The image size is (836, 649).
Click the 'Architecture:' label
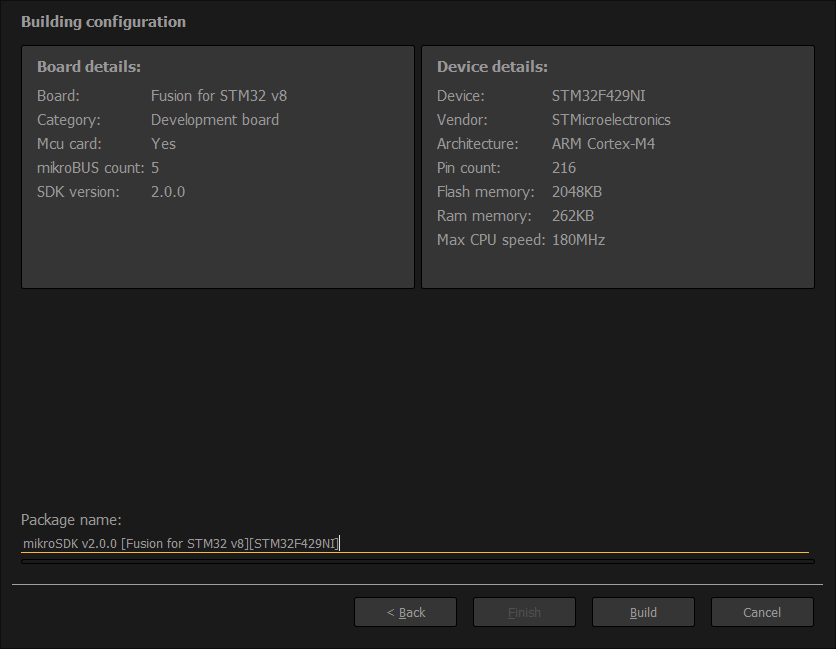coord(477,144)
